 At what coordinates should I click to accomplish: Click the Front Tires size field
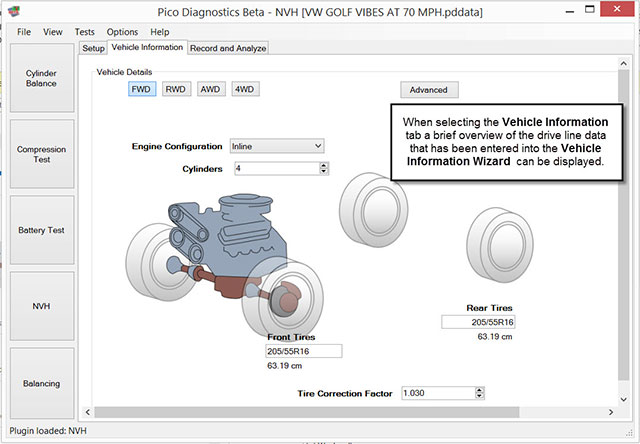pyautogui.click(x=304, y=351)
